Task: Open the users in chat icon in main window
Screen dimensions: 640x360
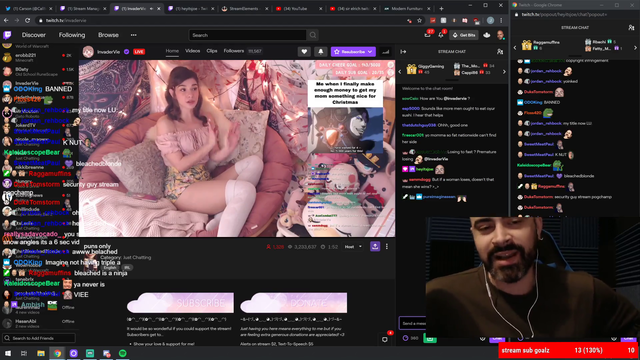Action: 500,52
